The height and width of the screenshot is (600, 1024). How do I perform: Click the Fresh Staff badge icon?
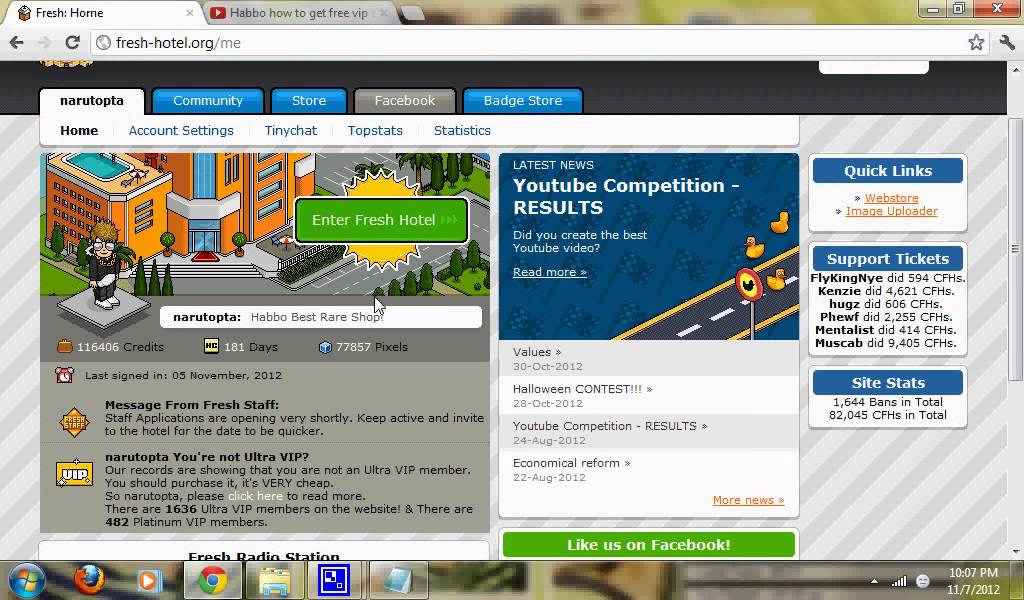pyautogui.click(x=74, y=422)
